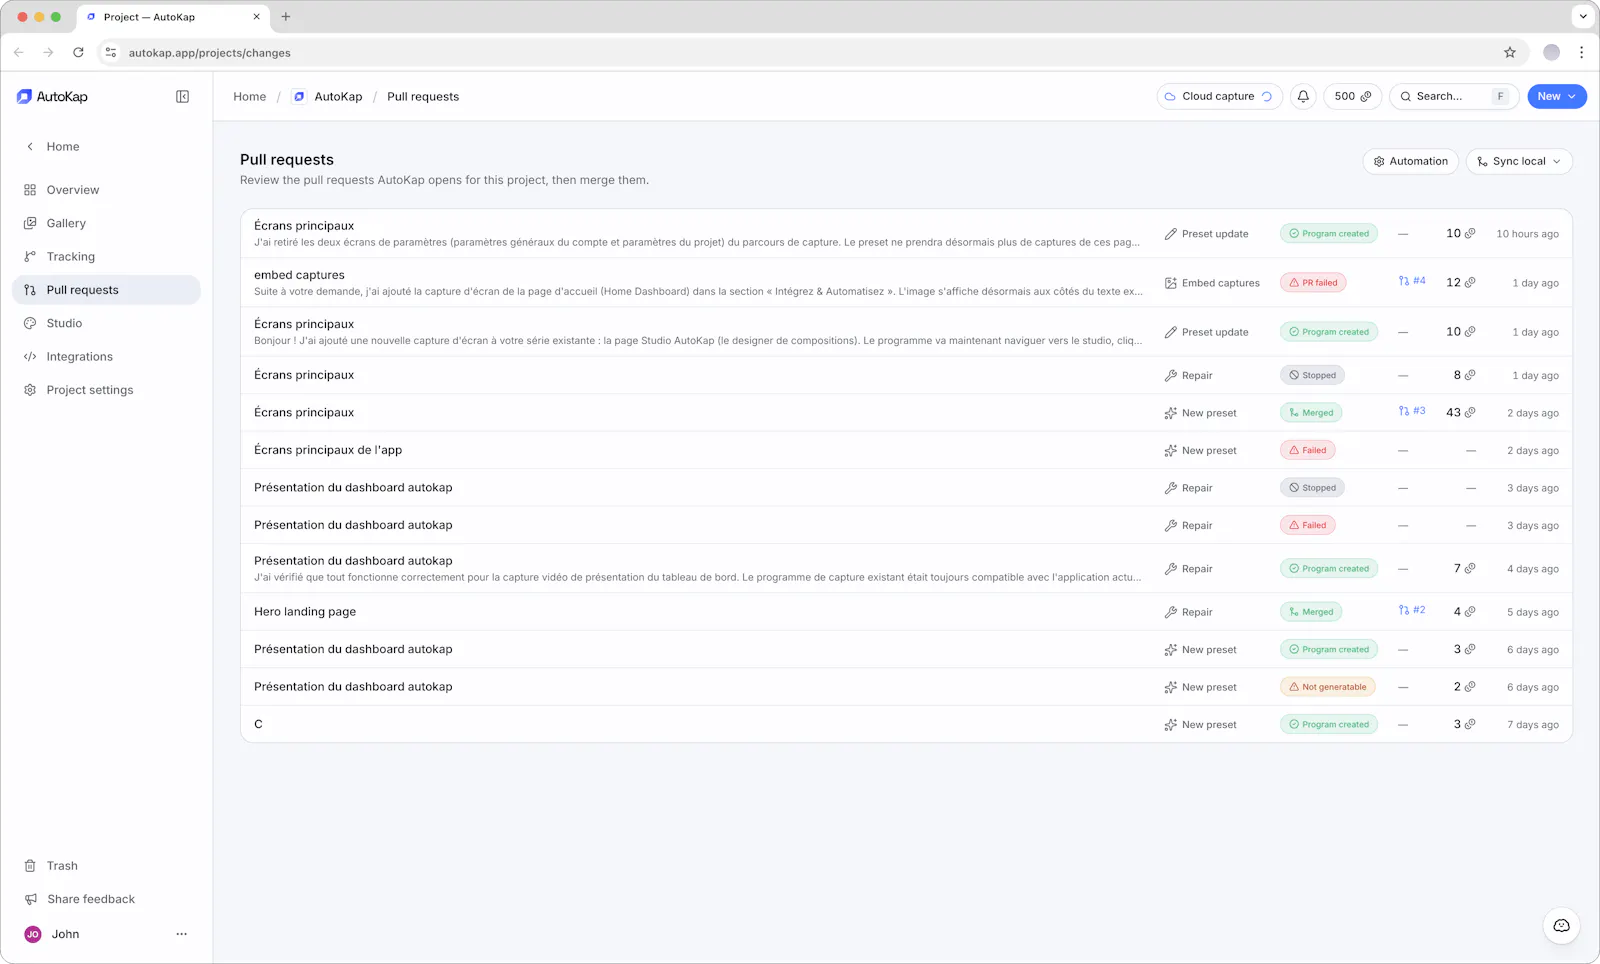
Task: Open the embed captures pull request
Action: [x=906, y=283]
